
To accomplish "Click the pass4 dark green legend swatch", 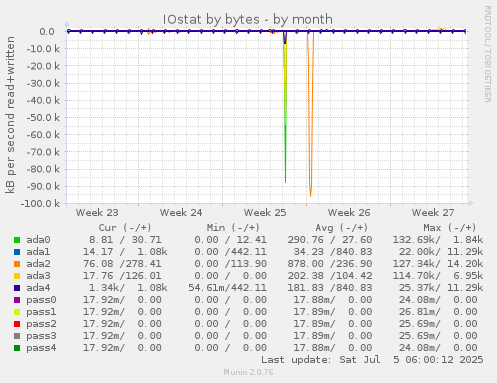I will [x=17, y=348].
